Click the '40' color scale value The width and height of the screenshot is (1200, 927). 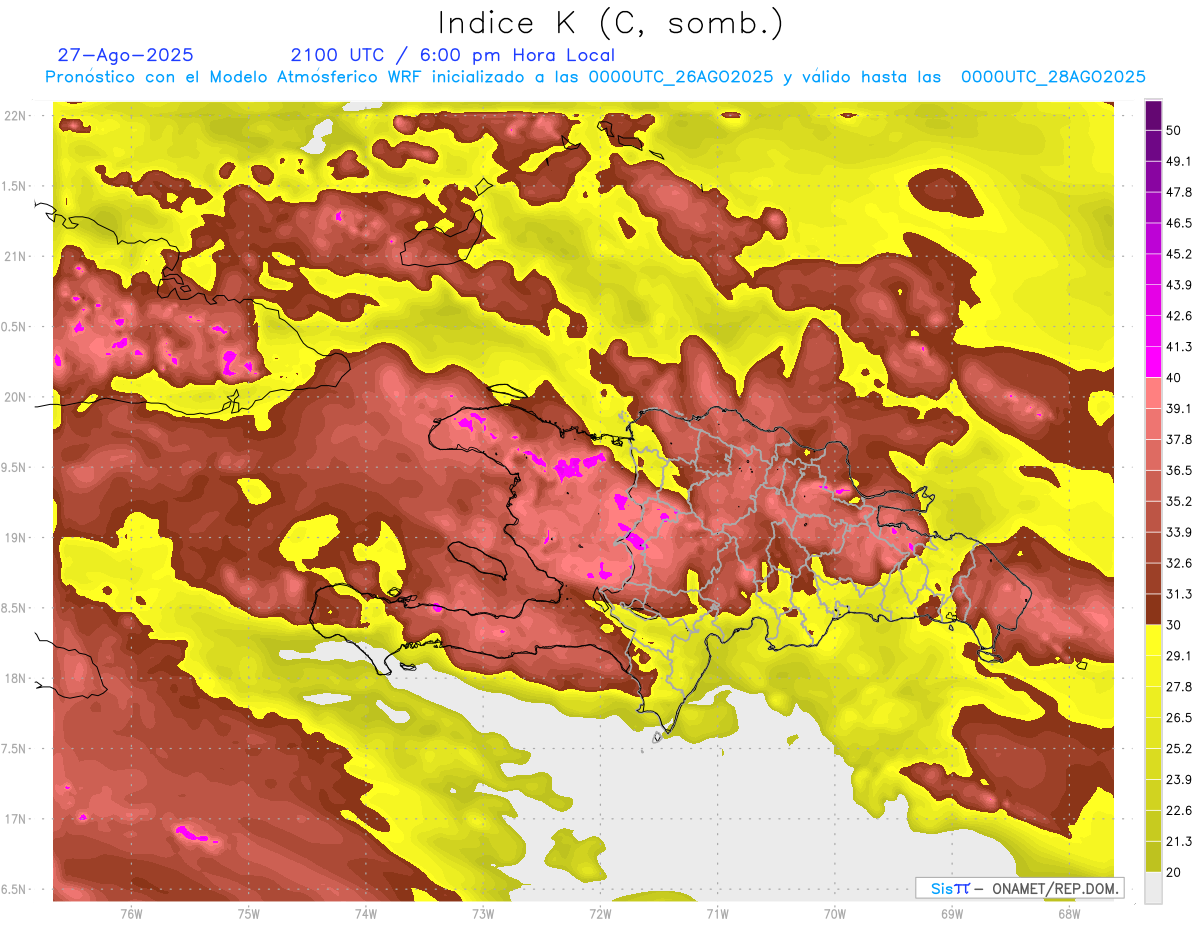(x=1174, y=377)
